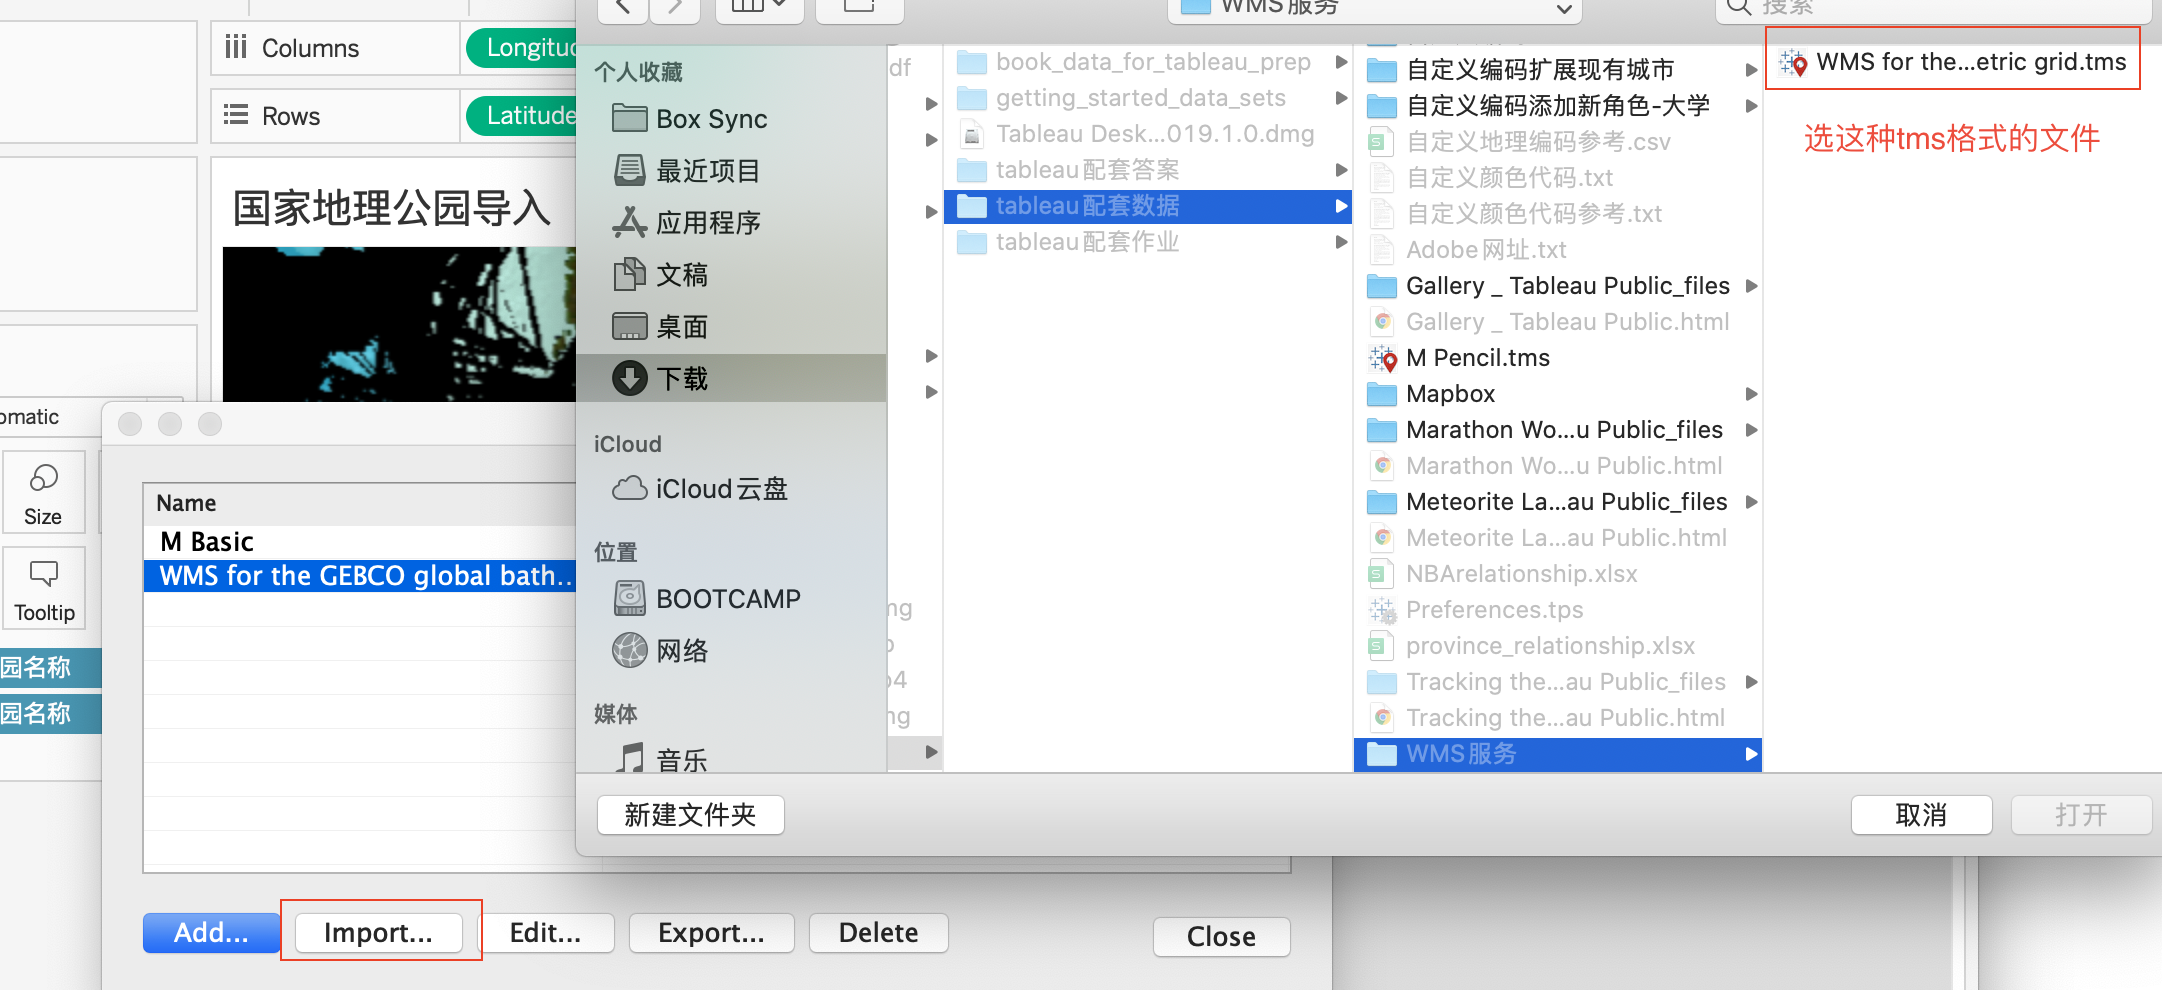Delete the selected map service

click(x=878, y=933)
